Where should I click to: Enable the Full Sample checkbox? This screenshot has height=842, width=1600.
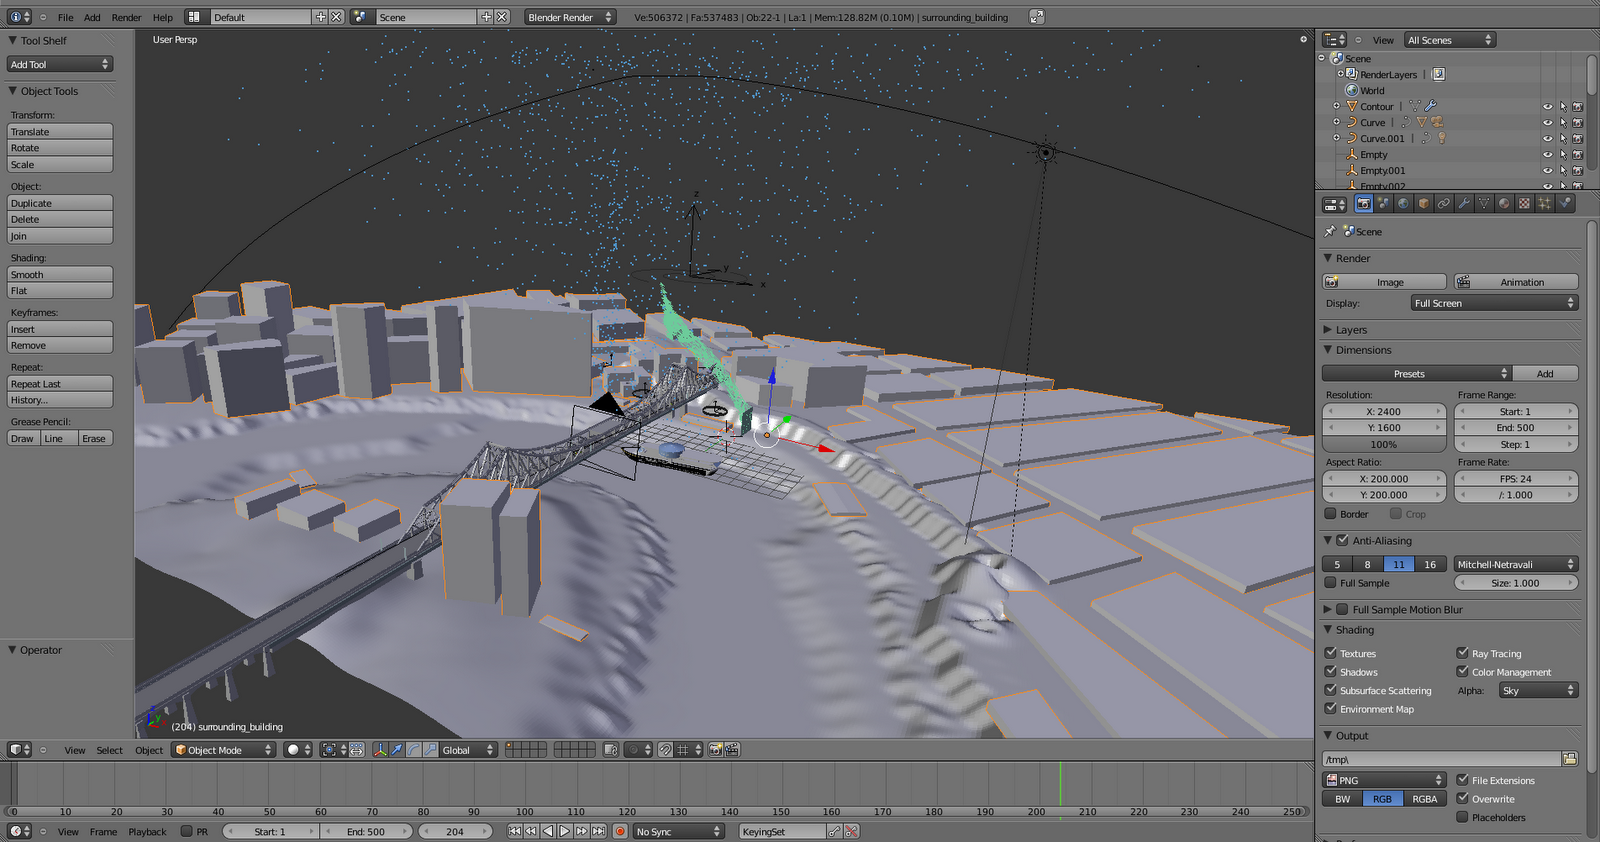tap(1331, 583)
